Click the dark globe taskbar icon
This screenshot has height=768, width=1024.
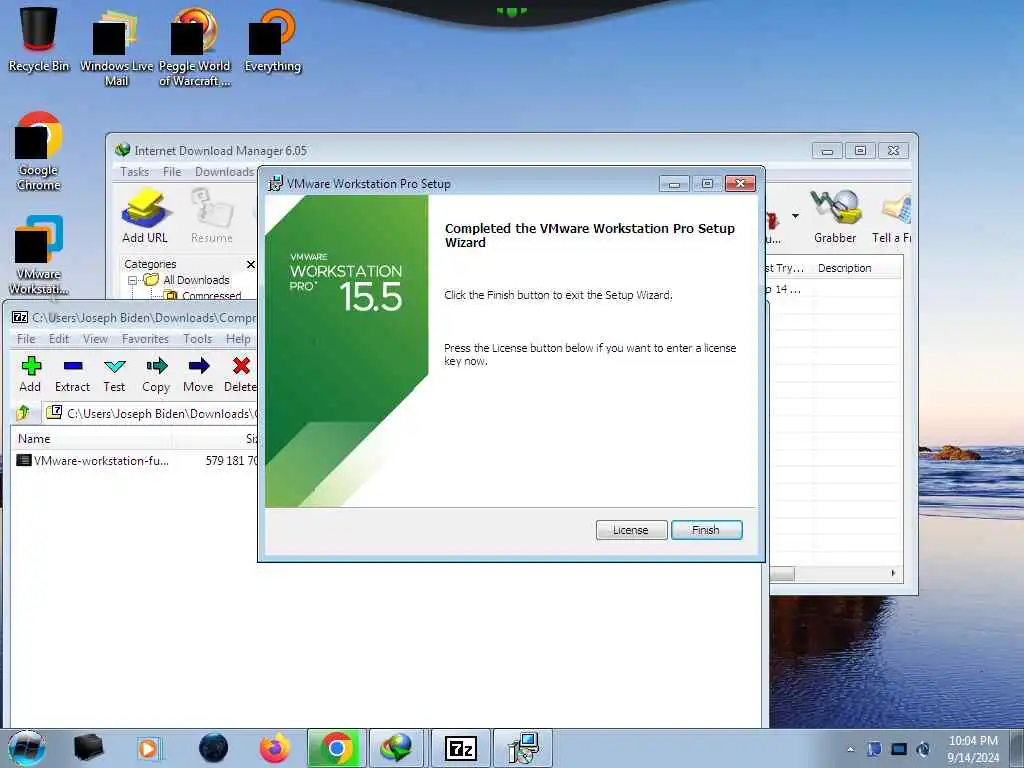(214, 748)
